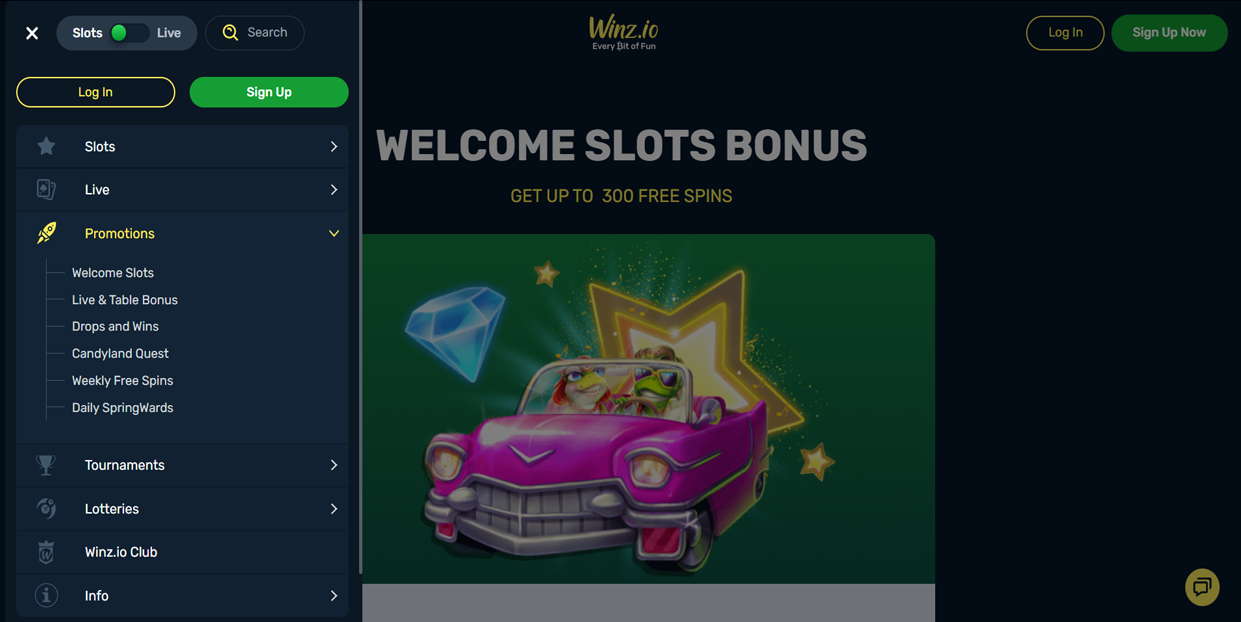Click the Promotions rocket icon
The width and height of the screenshot is (1241, 622).
pyautogui.click(x=46, y=233)
